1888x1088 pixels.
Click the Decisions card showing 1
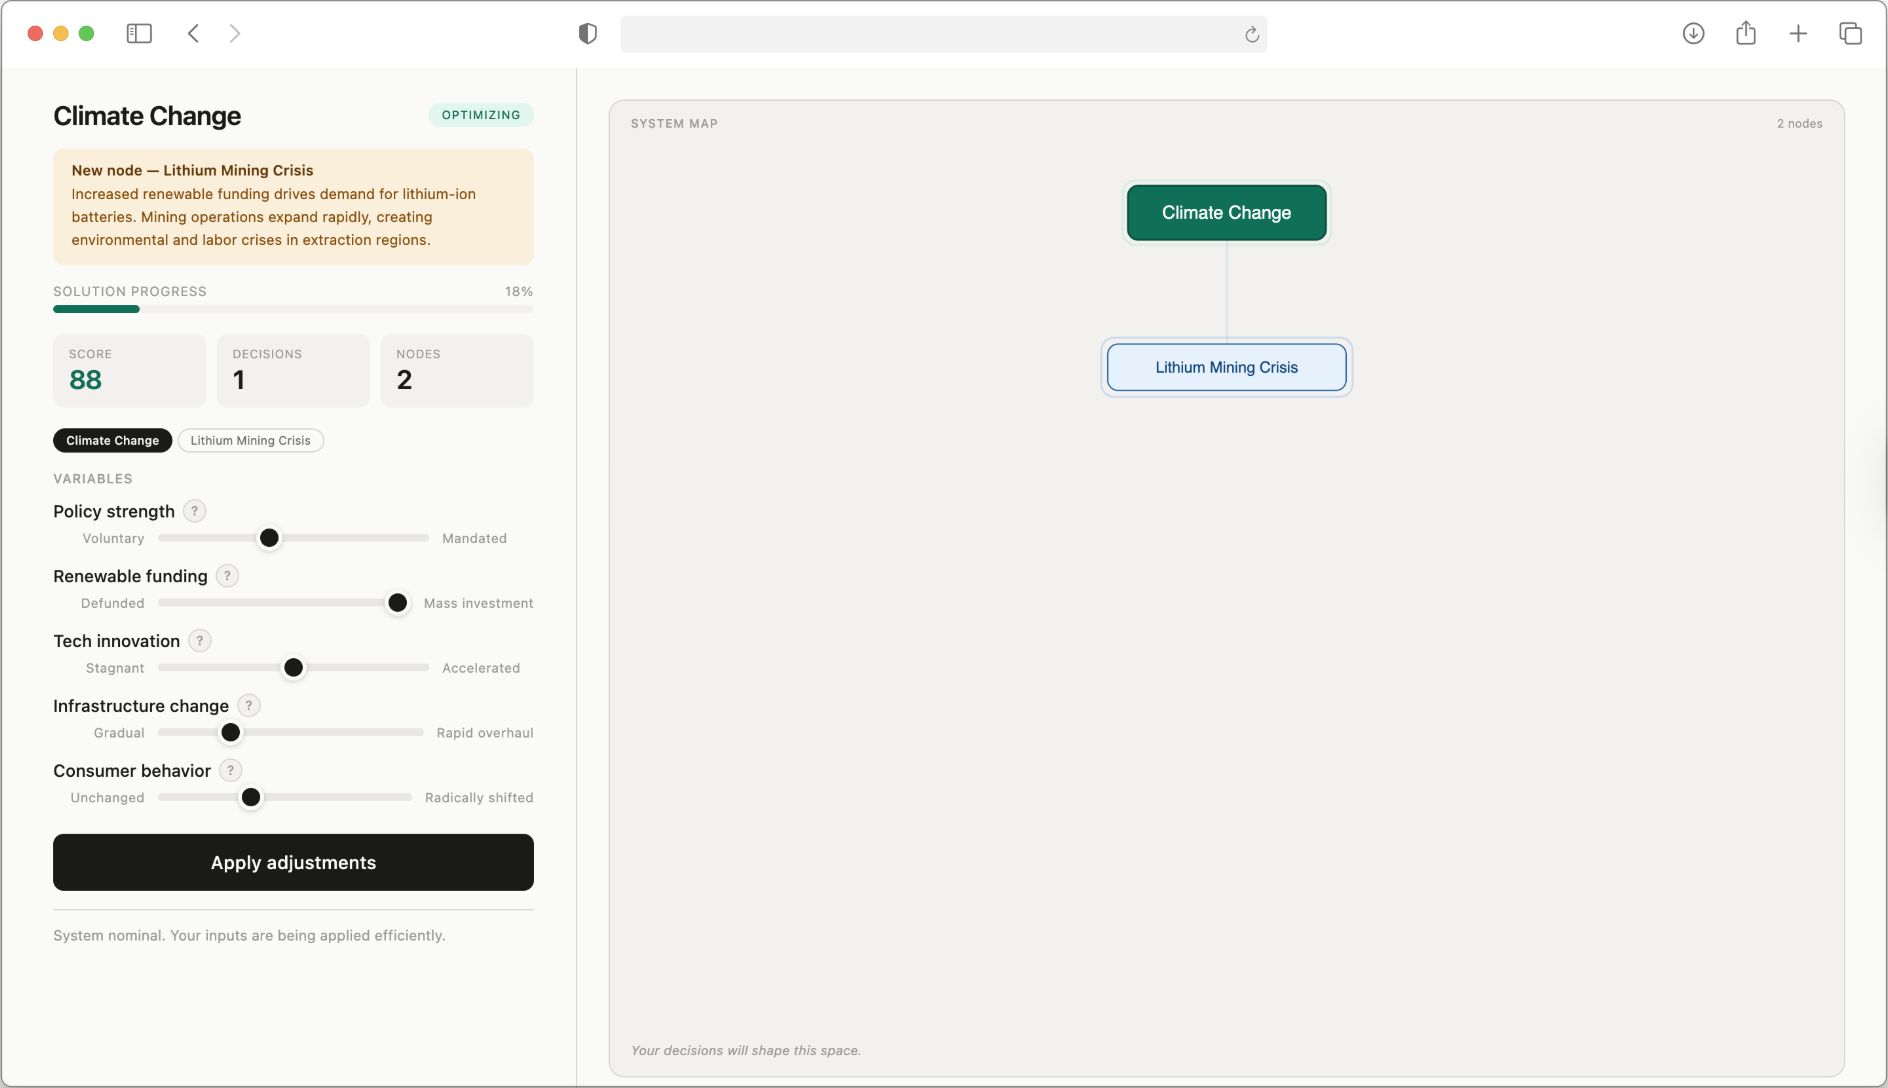[x=293, y=370]
